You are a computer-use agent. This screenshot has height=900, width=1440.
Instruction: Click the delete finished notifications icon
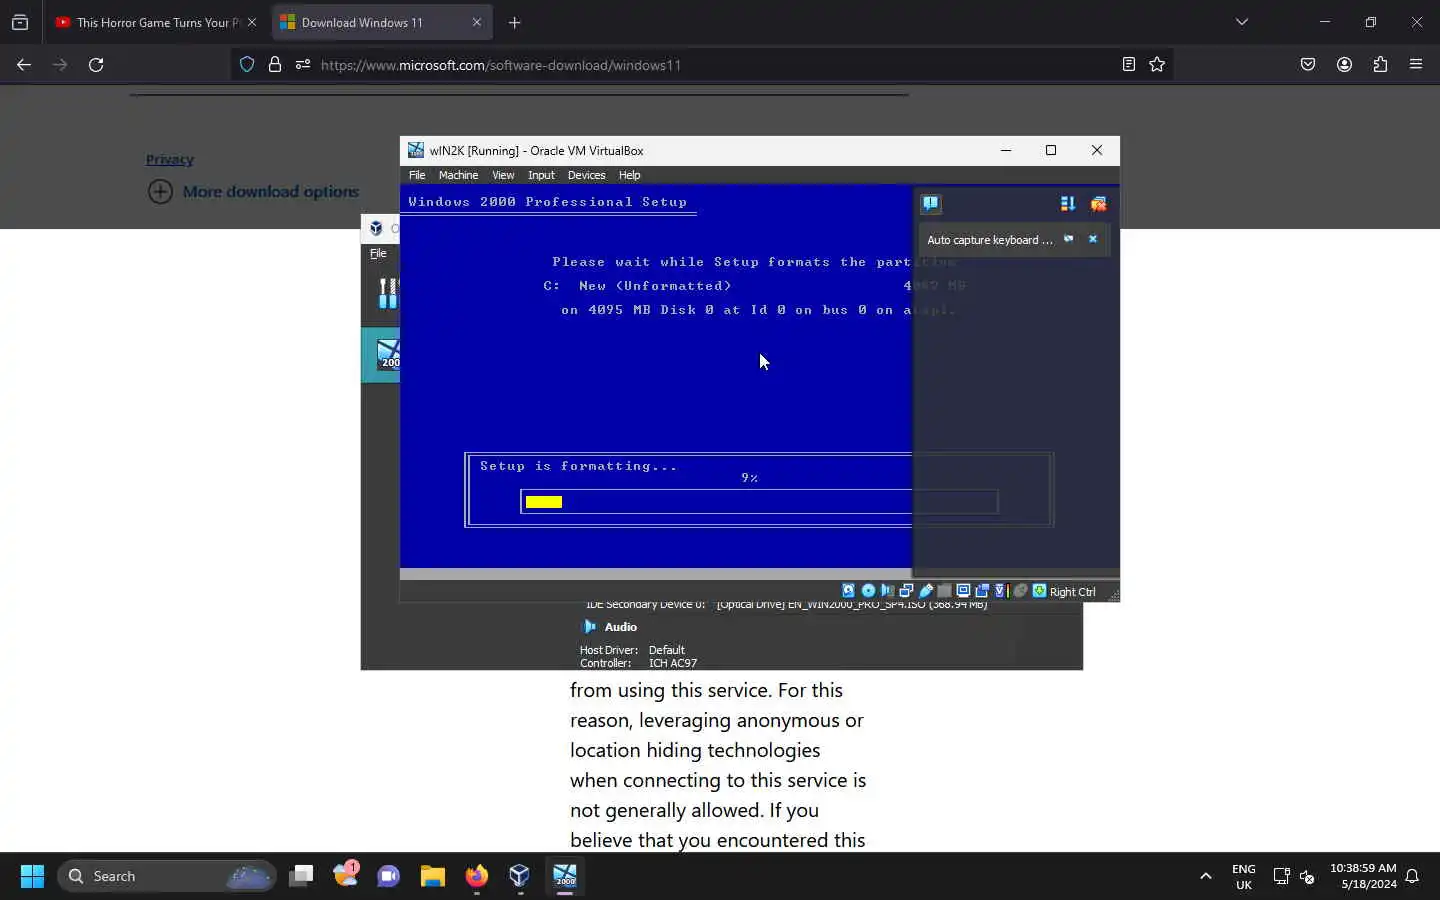(x=1098, y=204)
